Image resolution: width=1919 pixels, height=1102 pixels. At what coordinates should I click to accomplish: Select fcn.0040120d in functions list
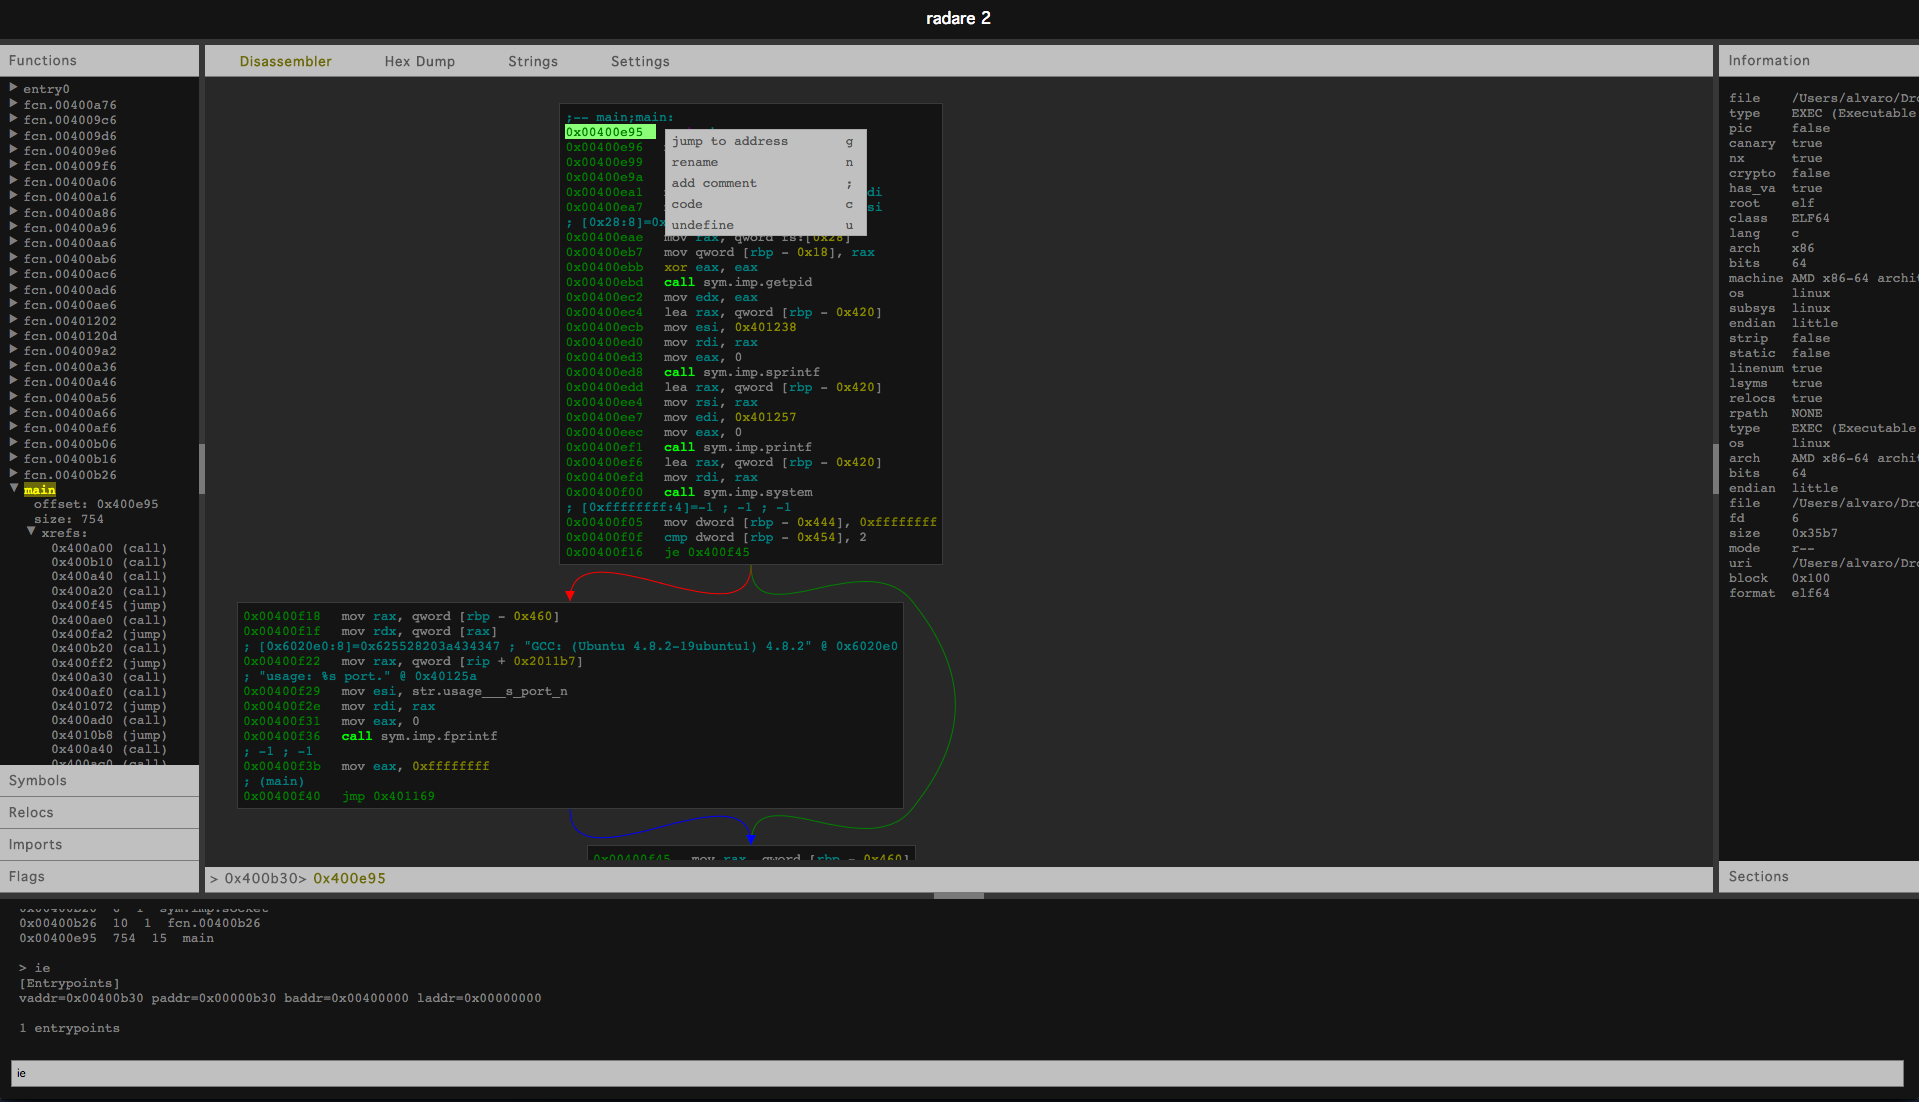70,336
